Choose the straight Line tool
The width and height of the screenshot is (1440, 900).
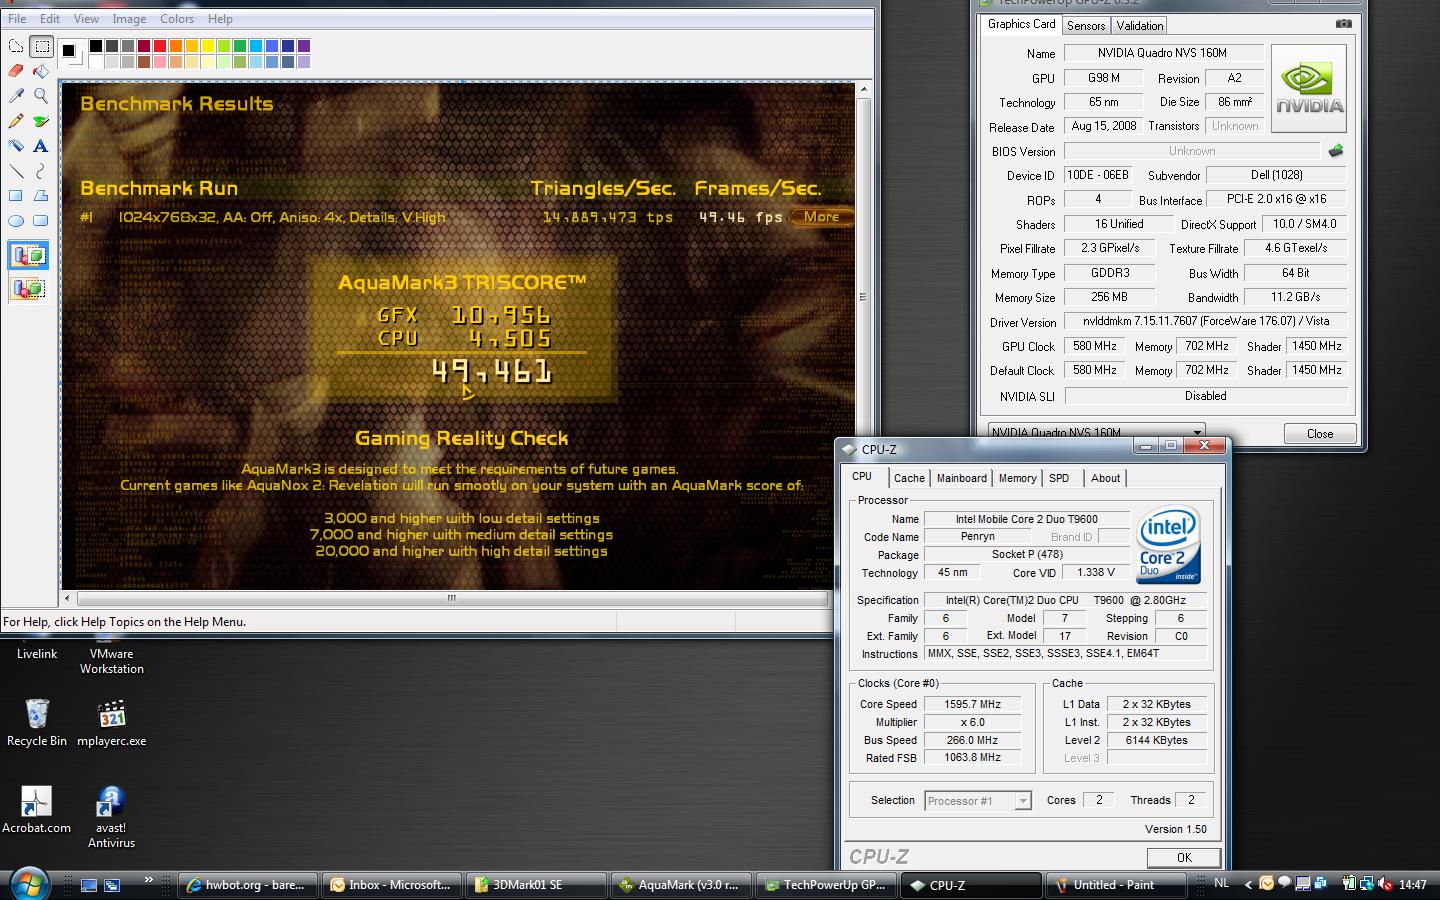coord(16,171)
